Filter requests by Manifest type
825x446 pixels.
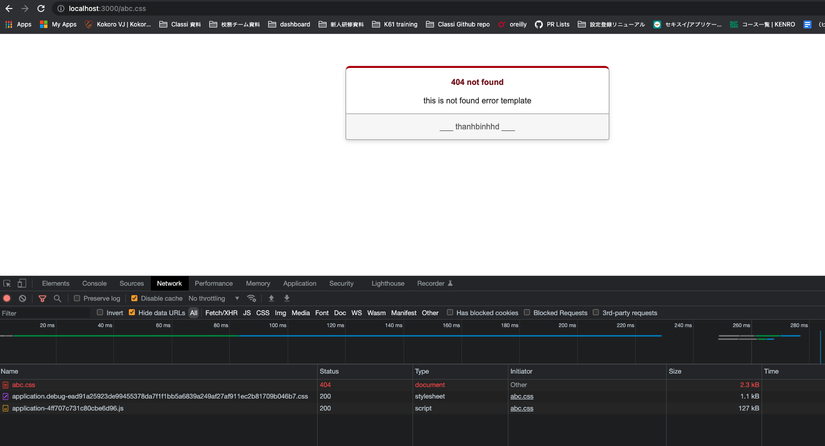click(x=404, y=313)
